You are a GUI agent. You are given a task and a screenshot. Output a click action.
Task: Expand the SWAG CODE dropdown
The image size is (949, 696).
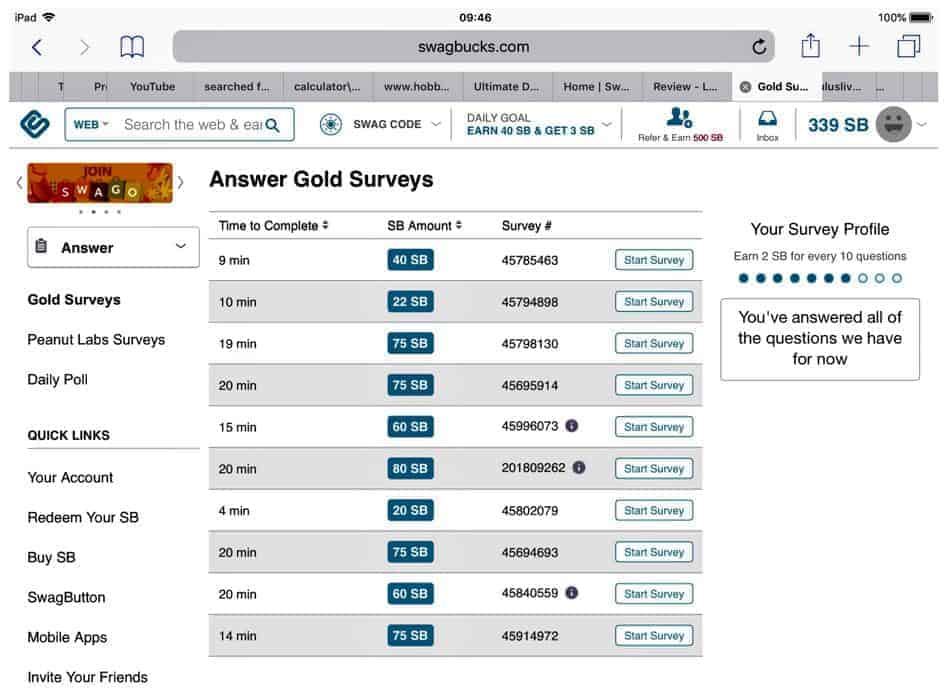tap(436, 124)
